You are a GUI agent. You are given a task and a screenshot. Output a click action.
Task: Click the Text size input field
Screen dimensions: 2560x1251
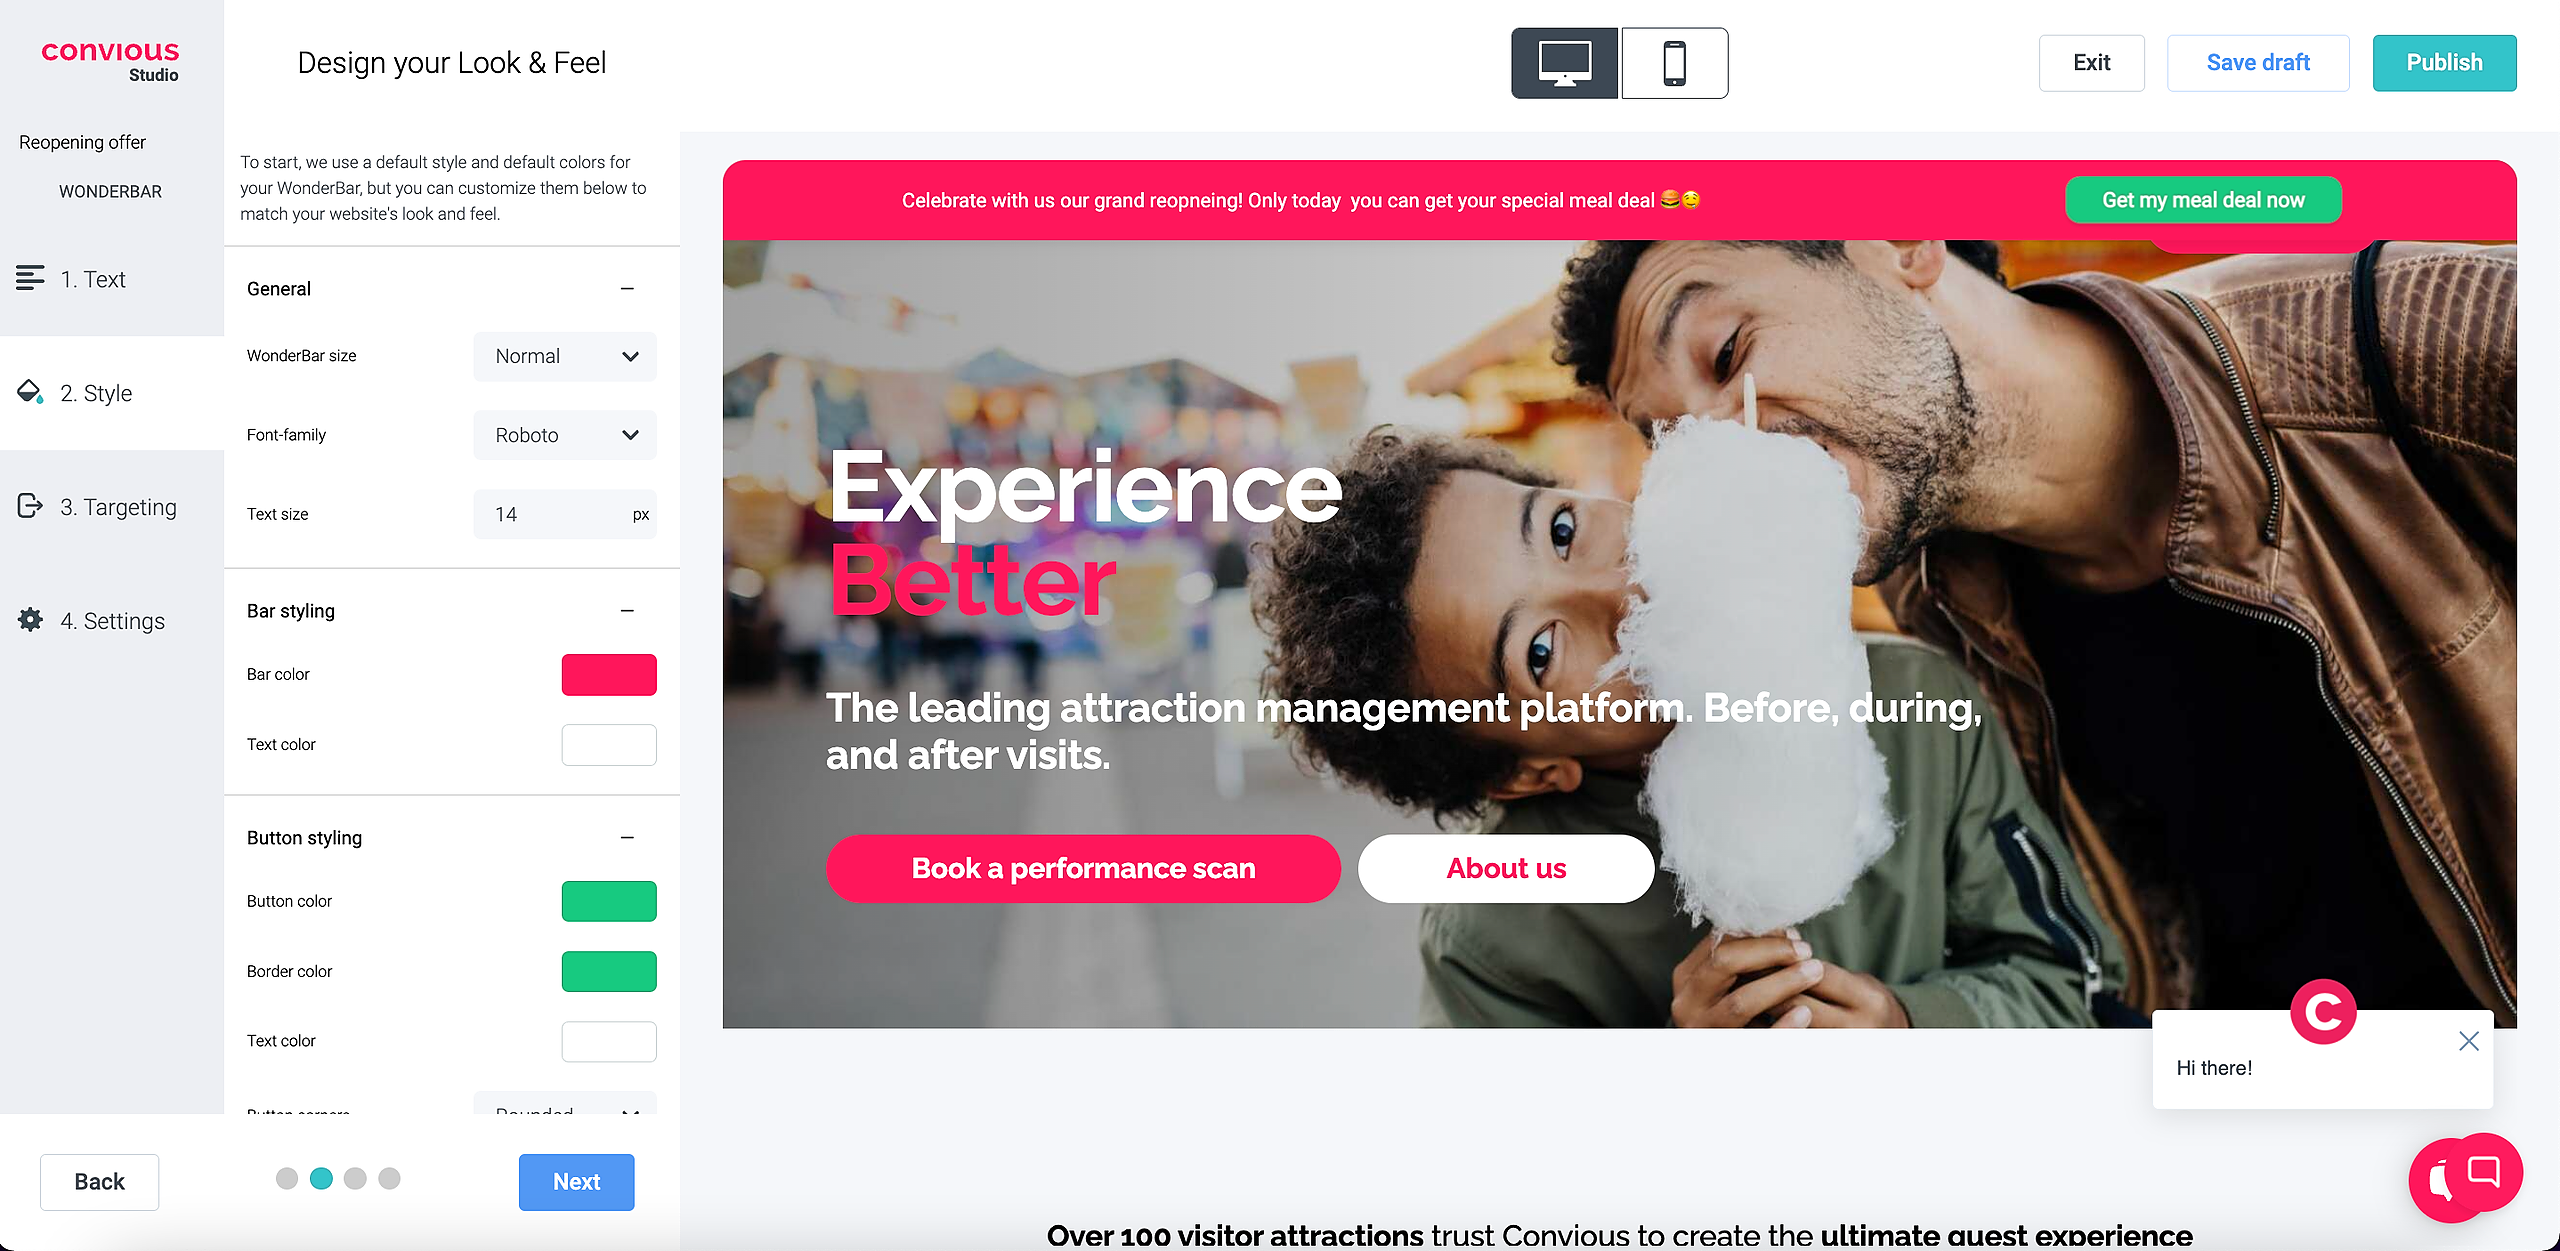point(565,514)
